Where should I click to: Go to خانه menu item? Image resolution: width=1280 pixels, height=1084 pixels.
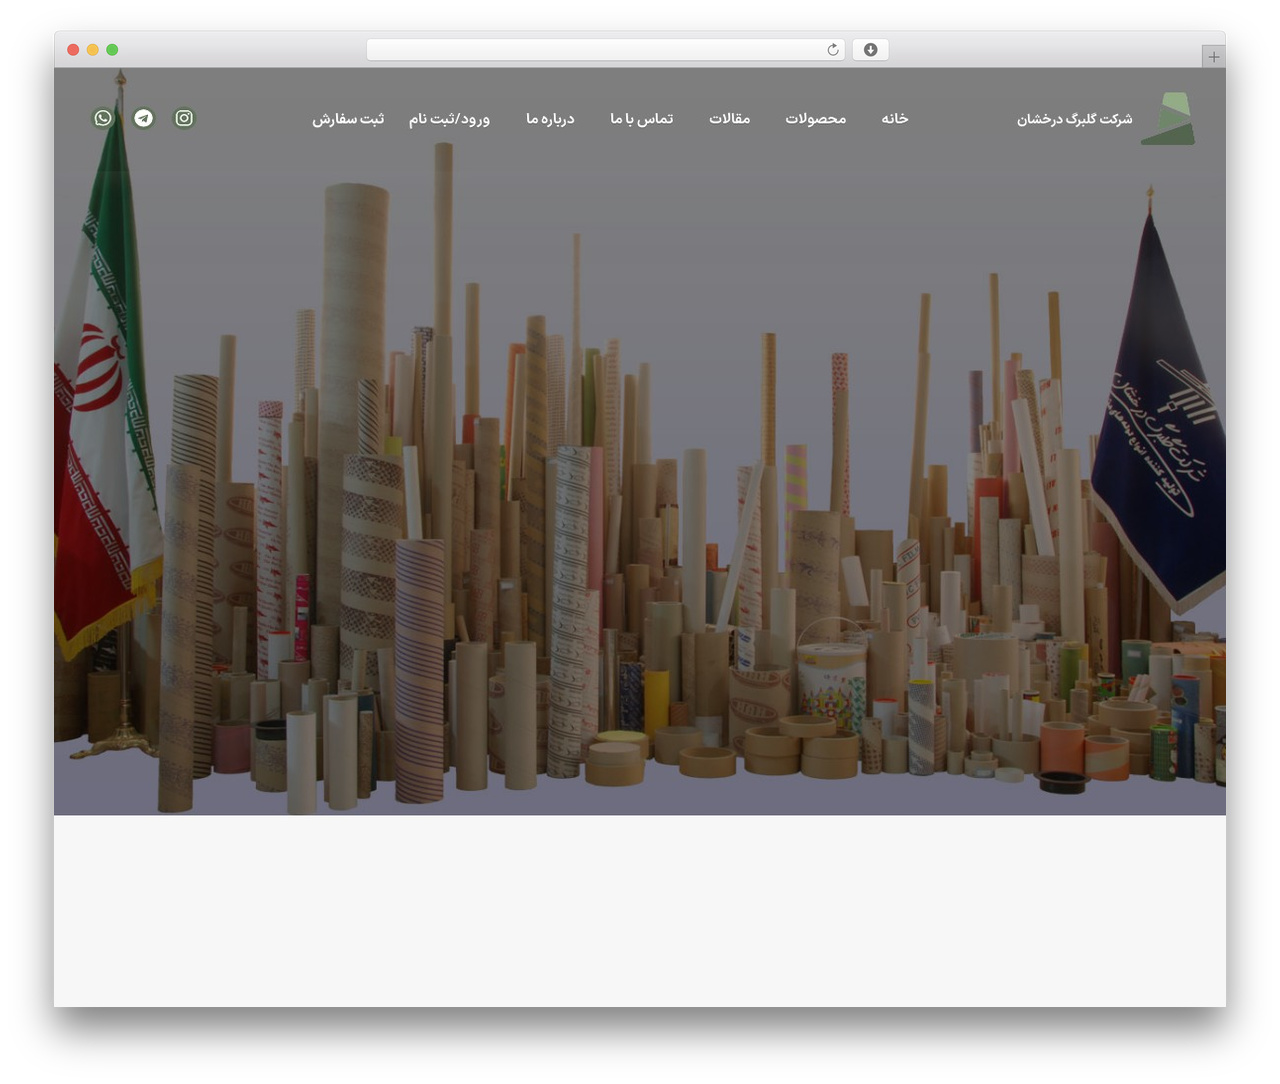pos(895,119)
